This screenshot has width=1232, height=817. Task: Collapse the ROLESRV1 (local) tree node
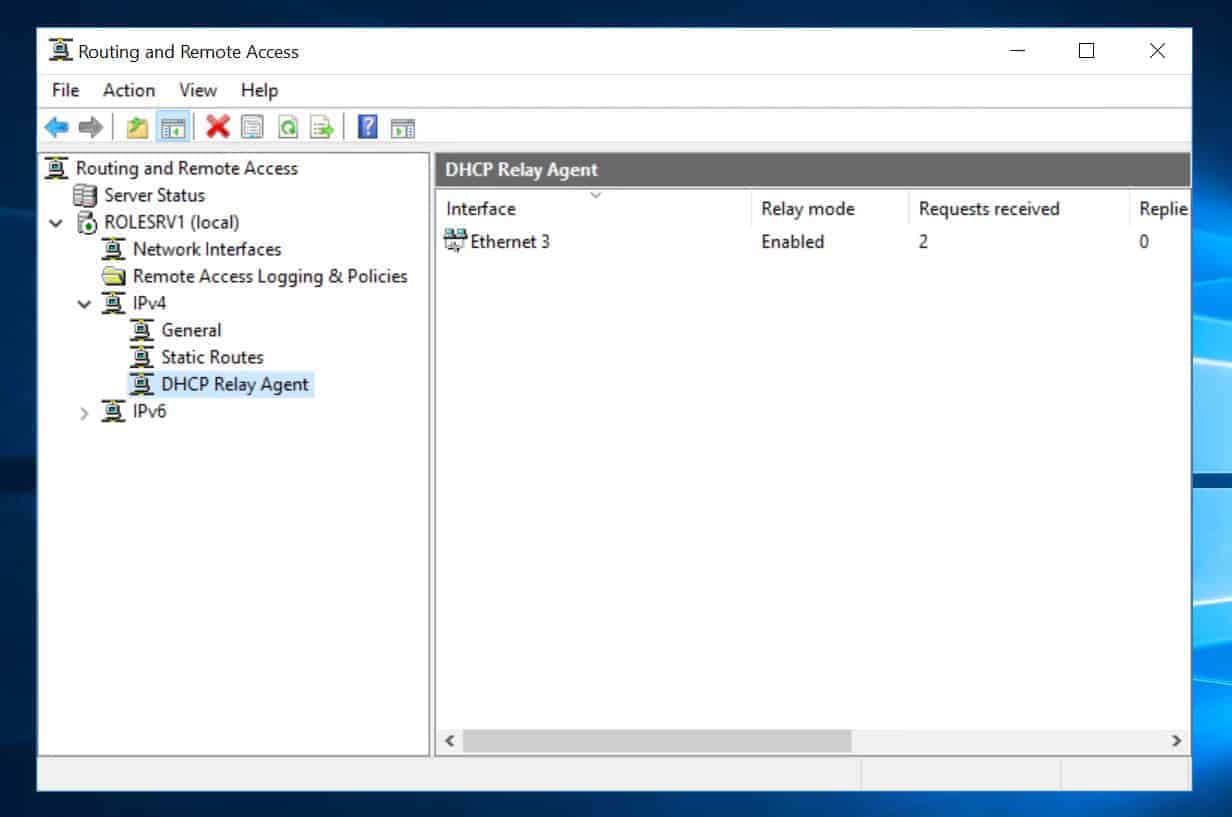coord(56,223)
